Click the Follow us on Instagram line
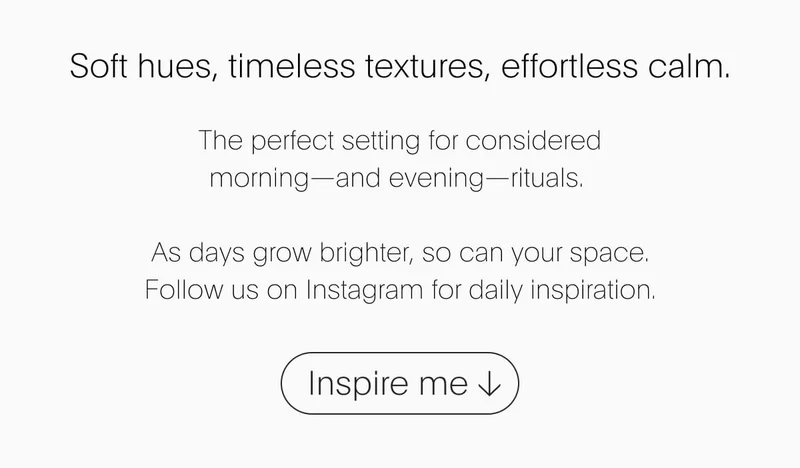Viewport: 800px width, 468px height. (x=399, y=290)
